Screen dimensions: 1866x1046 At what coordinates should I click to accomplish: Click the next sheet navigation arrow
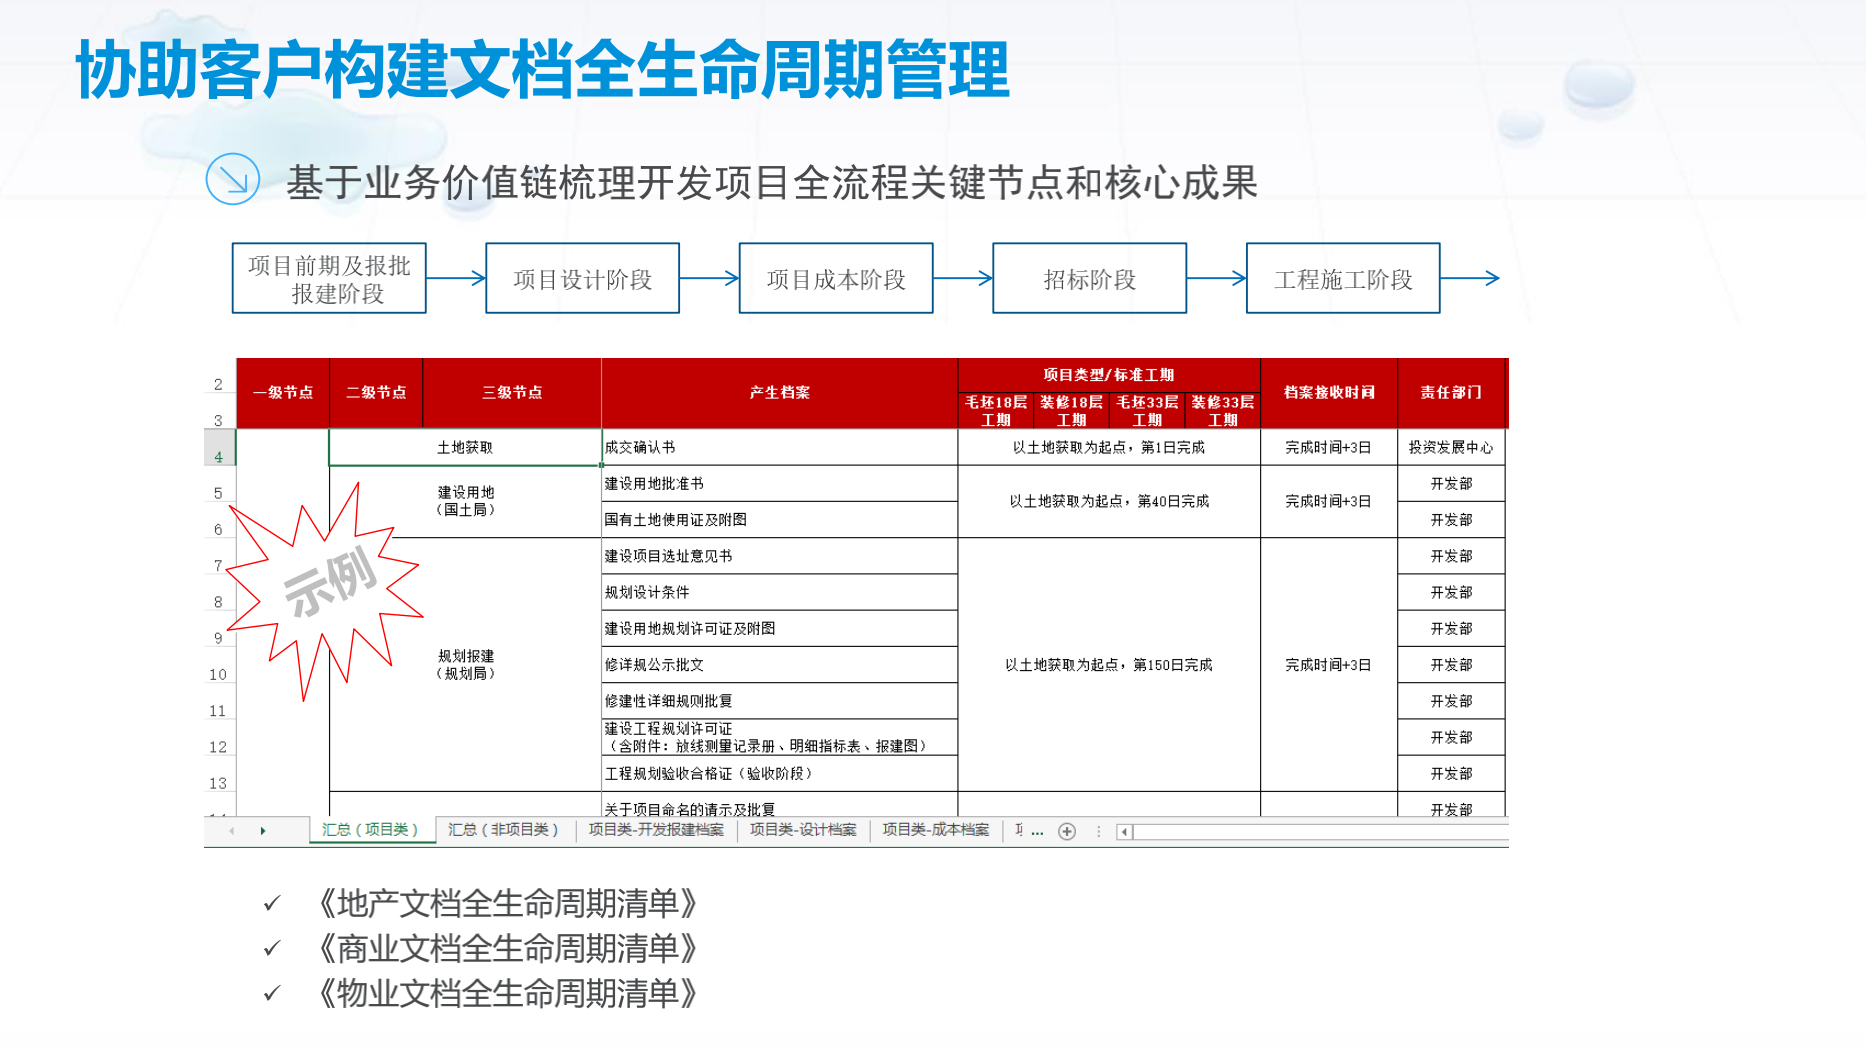(263, 831)
